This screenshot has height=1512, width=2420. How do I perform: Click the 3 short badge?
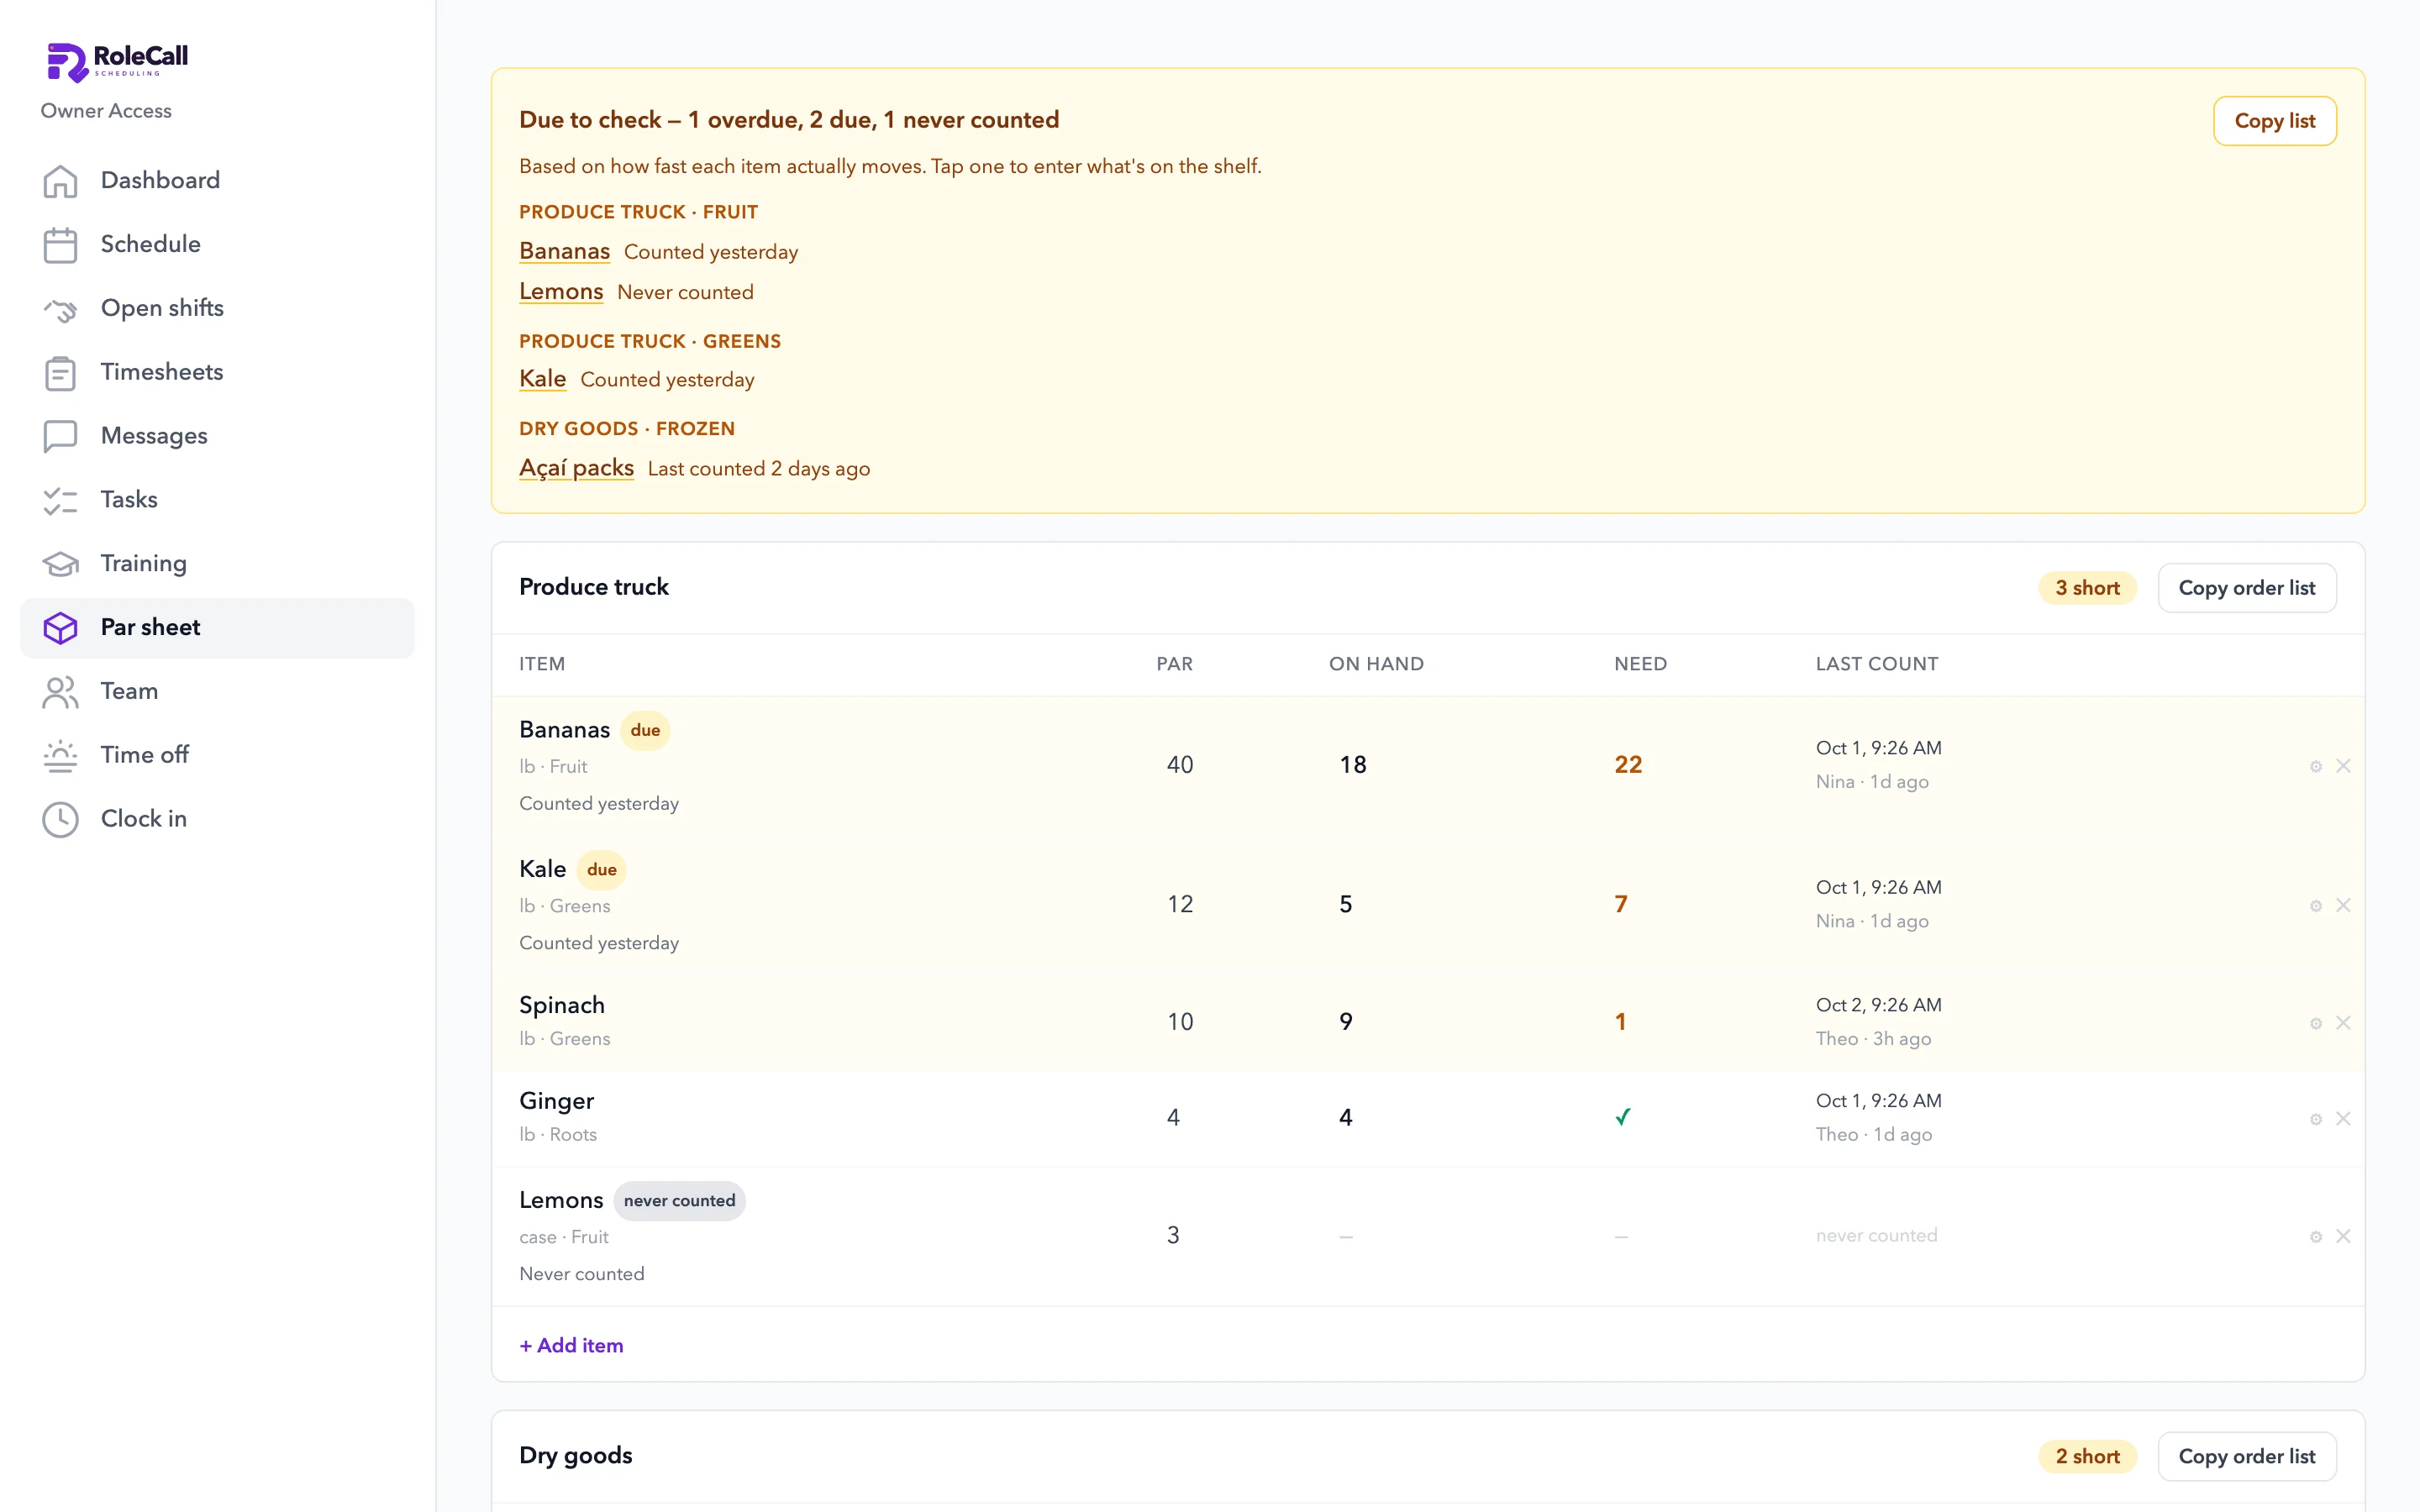point(2087,588)
